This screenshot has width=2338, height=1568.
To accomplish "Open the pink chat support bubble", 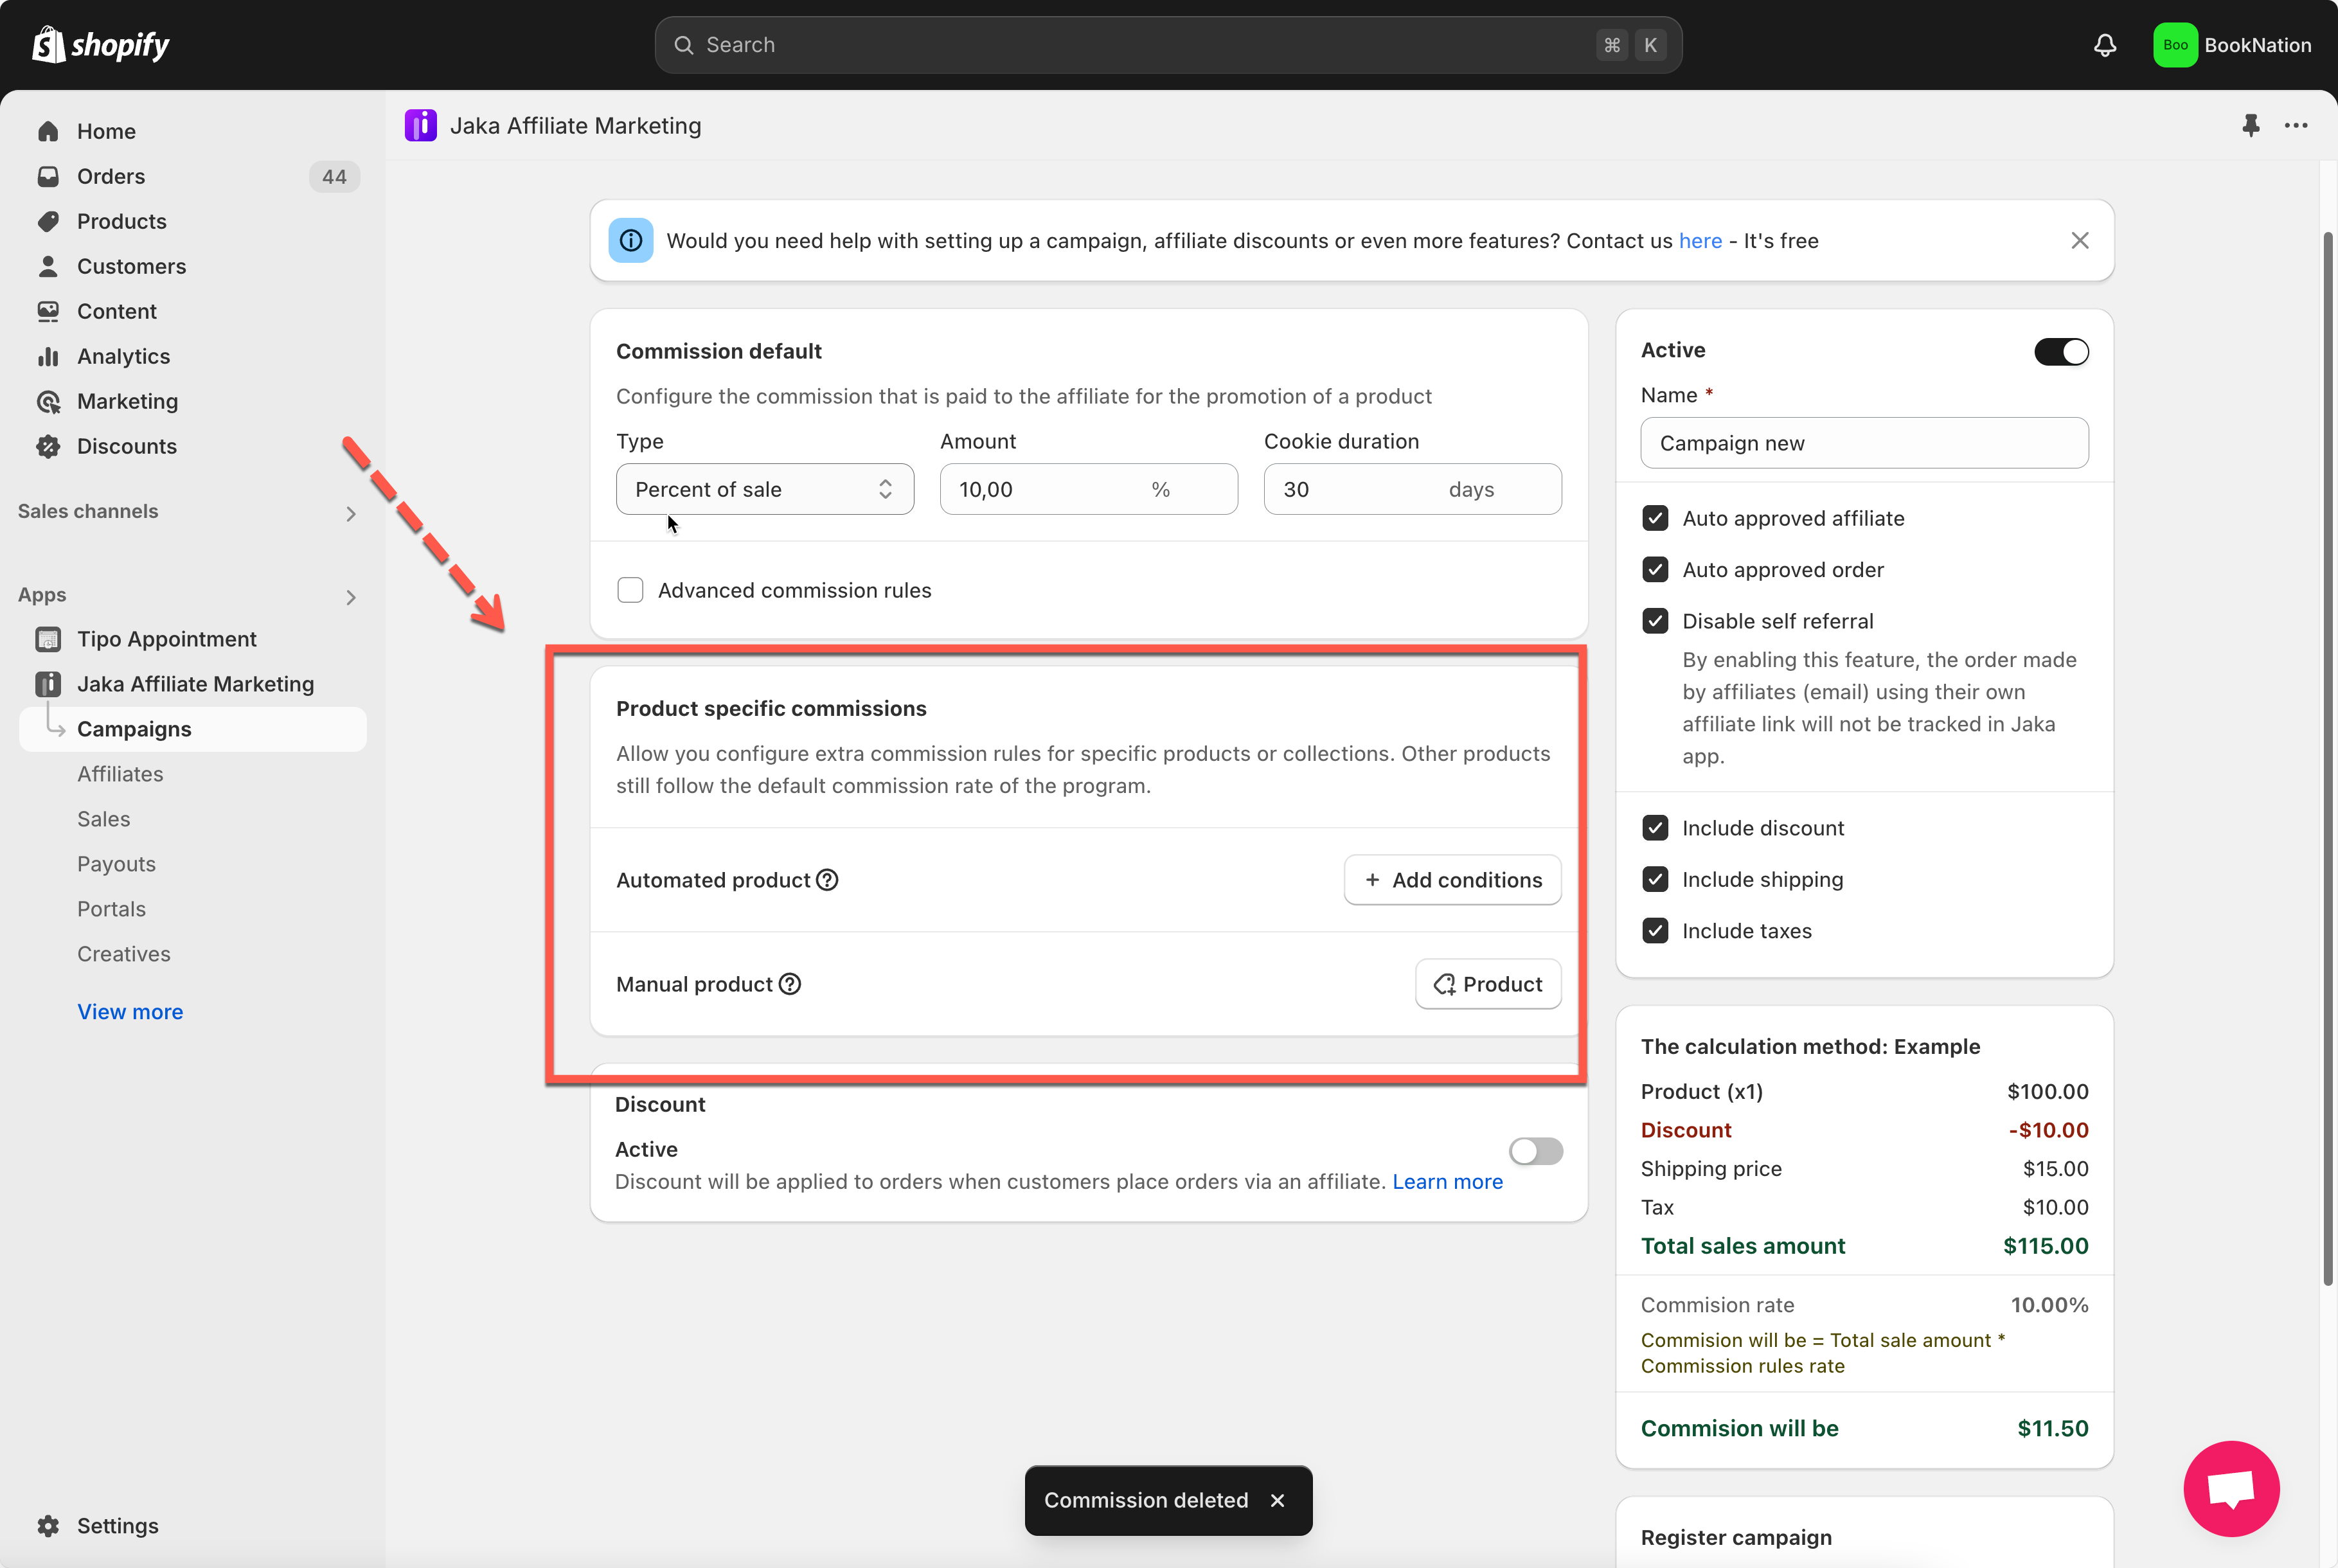I will pos(2231,1488).
